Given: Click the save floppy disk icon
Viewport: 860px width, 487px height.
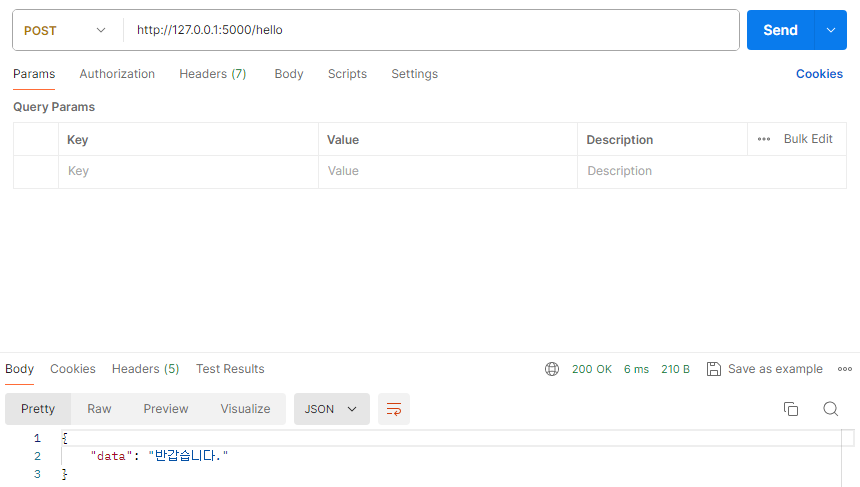Looking at the screenshot, I should pos(714,369).
